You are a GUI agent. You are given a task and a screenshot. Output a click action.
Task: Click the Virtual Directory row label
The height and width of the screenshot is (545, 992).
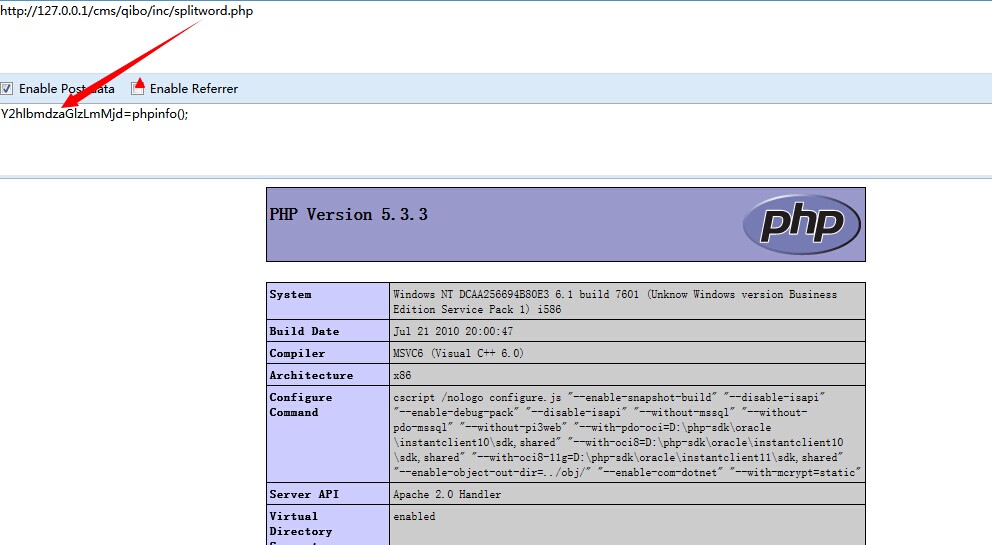301,523
